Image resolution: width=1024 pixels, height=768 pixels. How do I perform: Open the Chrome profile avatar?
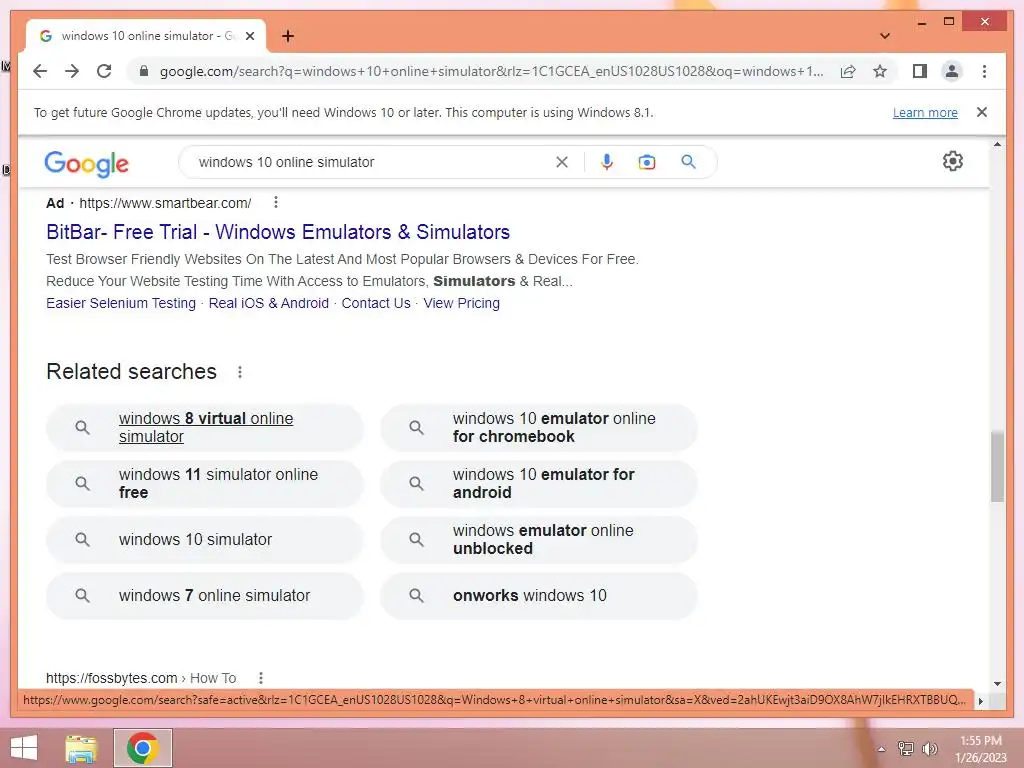tap(952, 71)
